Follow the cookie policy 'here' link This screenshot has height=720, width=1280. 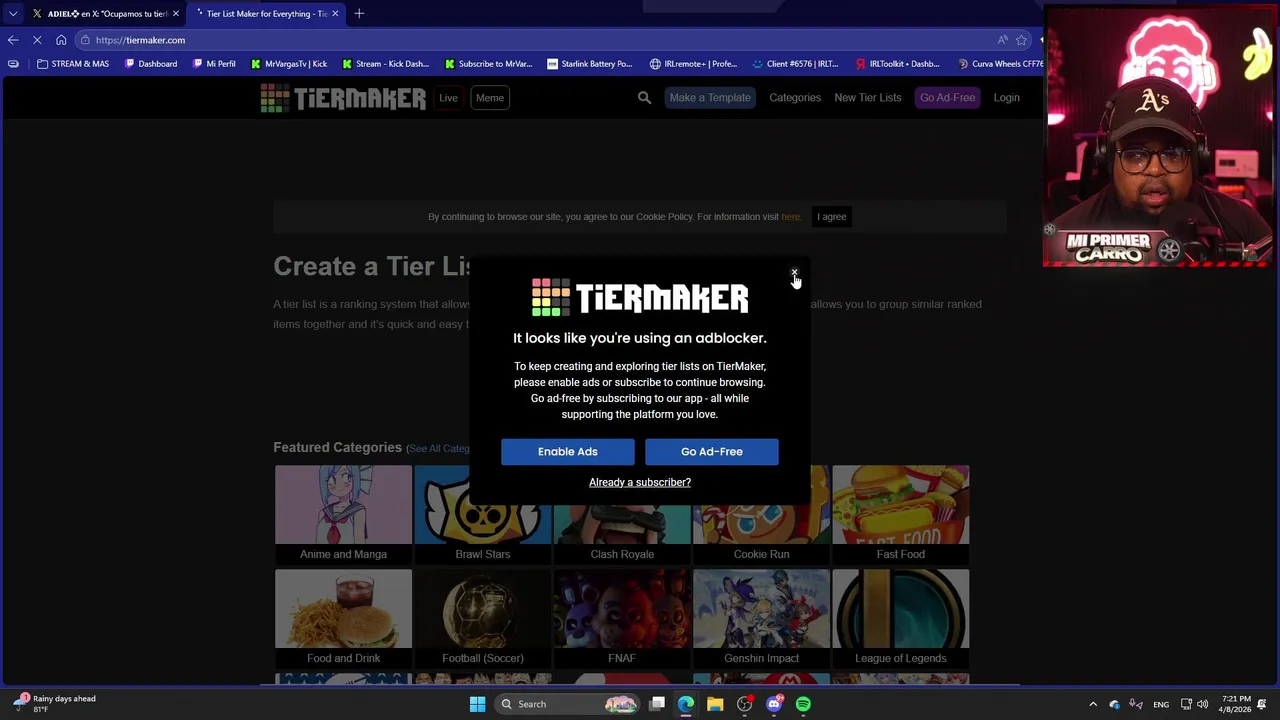(790, 216)
